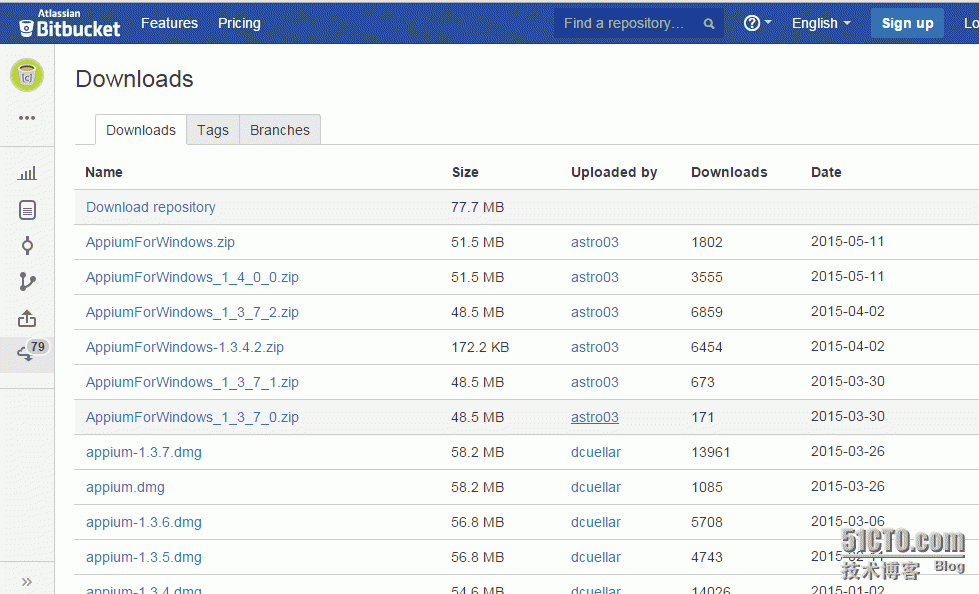Expand the sidebar with double chevron
Viewport: 979px width, 594px height.
(27, 582)
